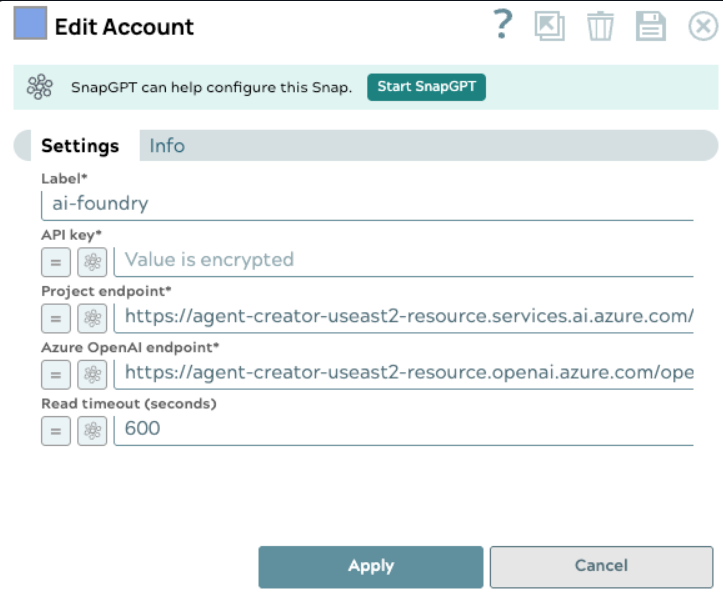Open SnapGPT icon for Azure OpenAI endpoint
The width and height of the screenshot is (723, 594).
pyautogui.click(x=92, y=374)
